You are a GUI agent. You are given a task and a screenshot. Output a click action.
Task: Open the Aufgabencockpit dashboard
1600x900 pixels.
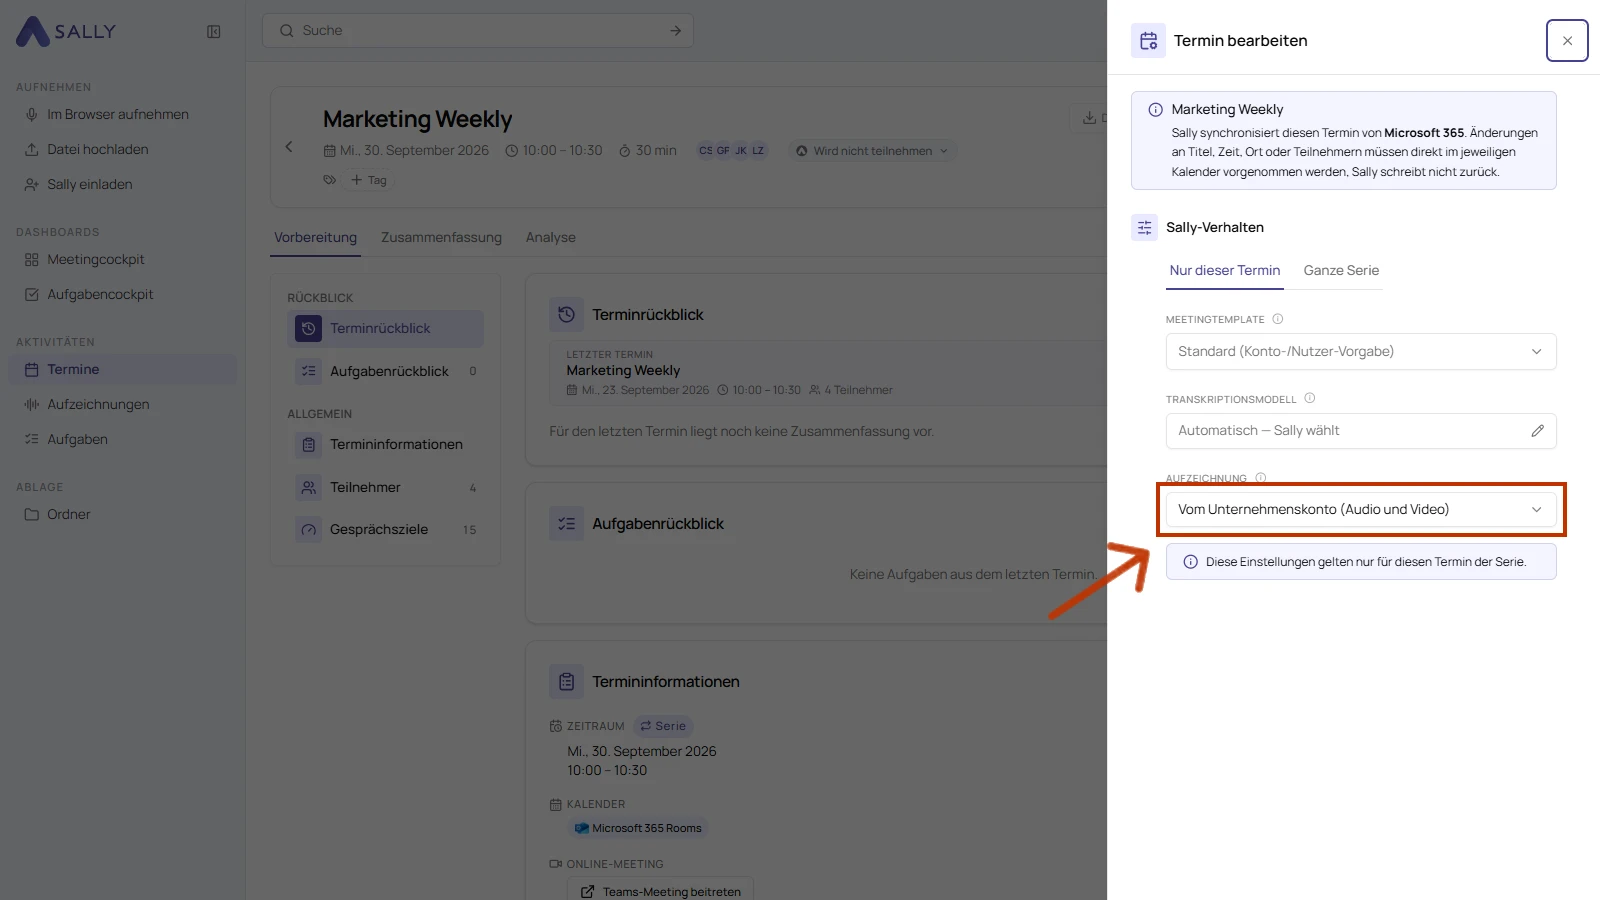(x=123, y=295)
